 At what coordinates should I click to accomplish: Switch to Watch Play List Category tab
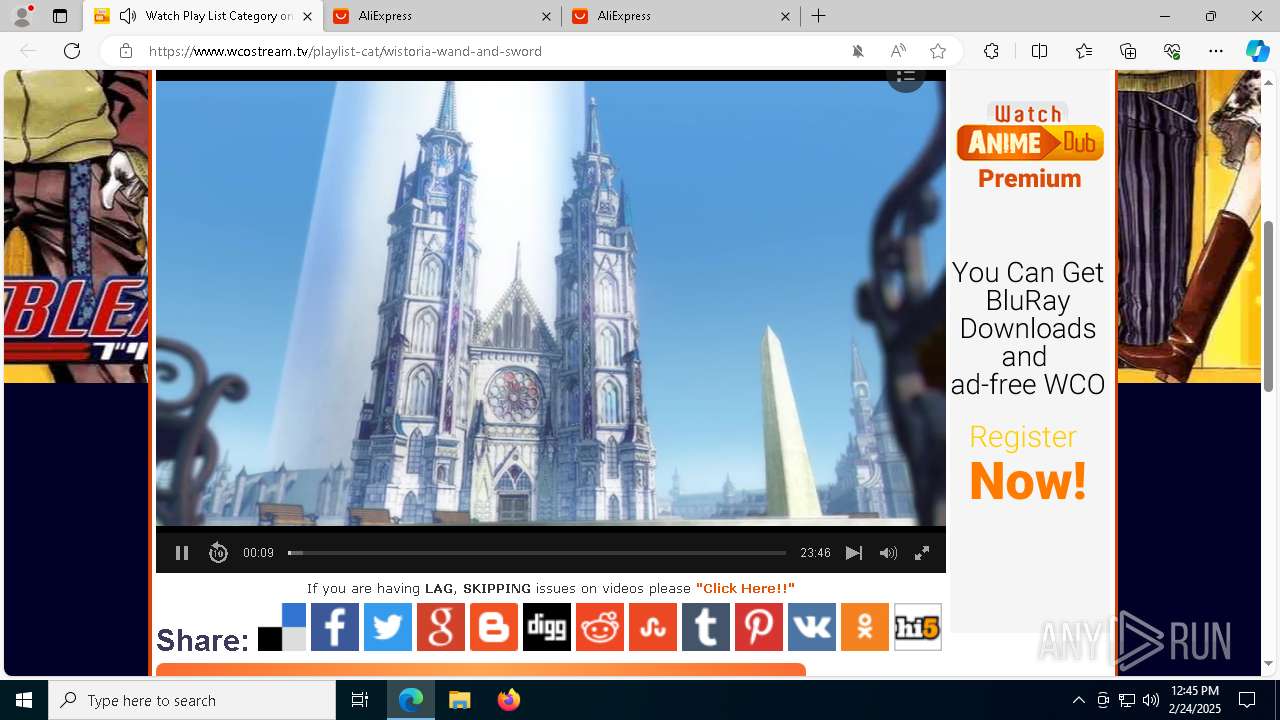click(x=203, y=16)
